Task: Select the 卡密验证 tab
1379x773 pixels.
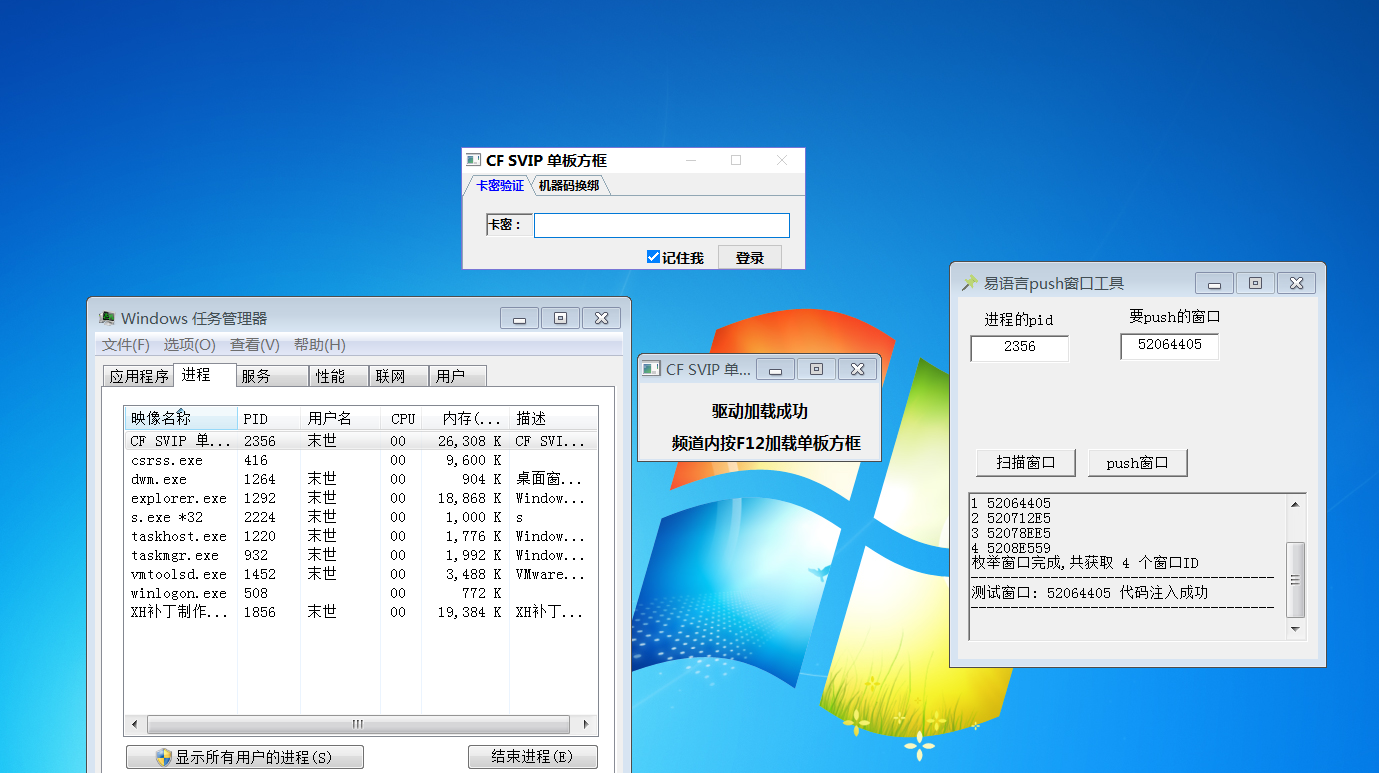Action: point(499,186)
